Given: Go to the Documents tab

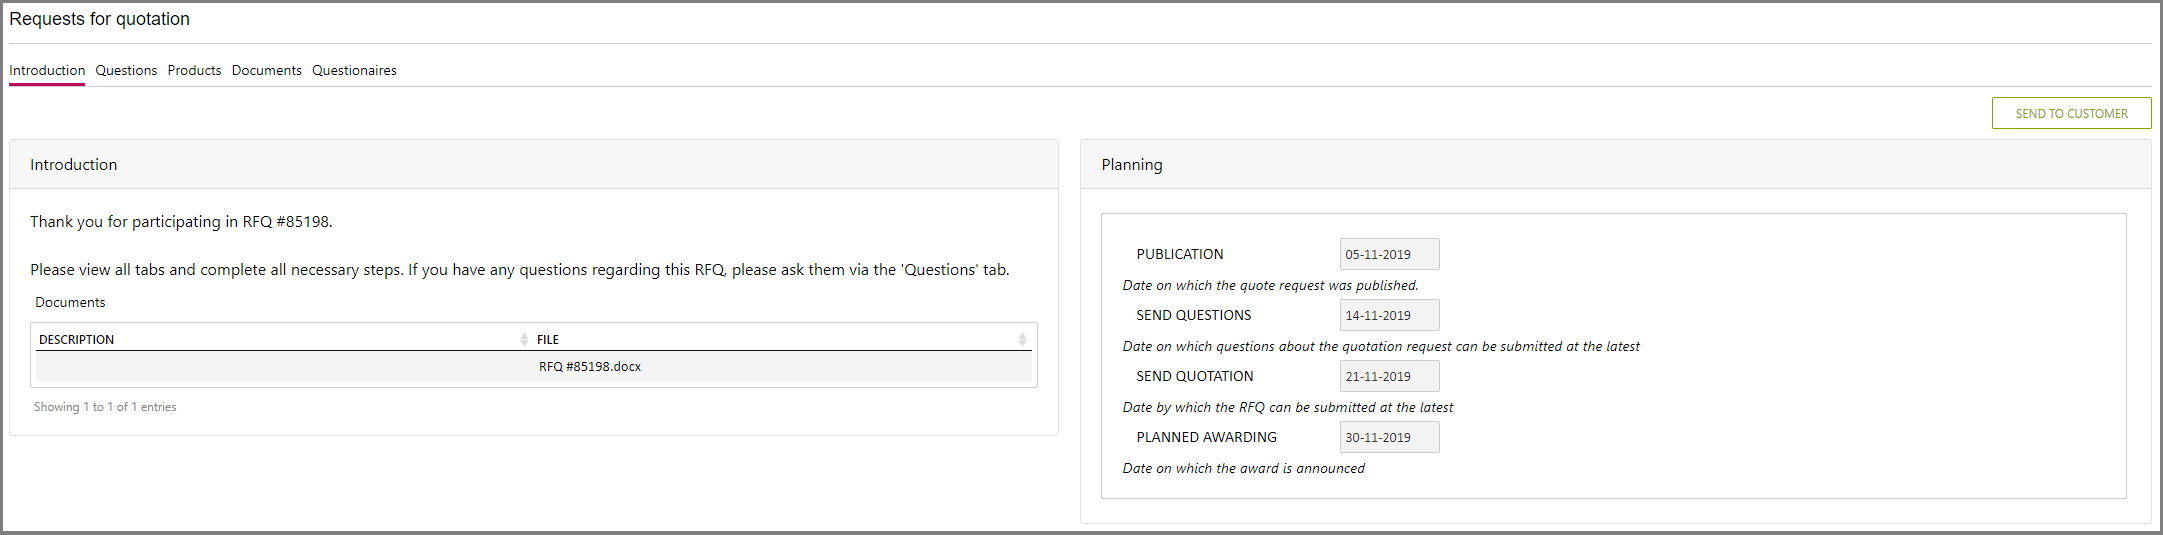Looking at the screenshot, I should coord(266,71).
